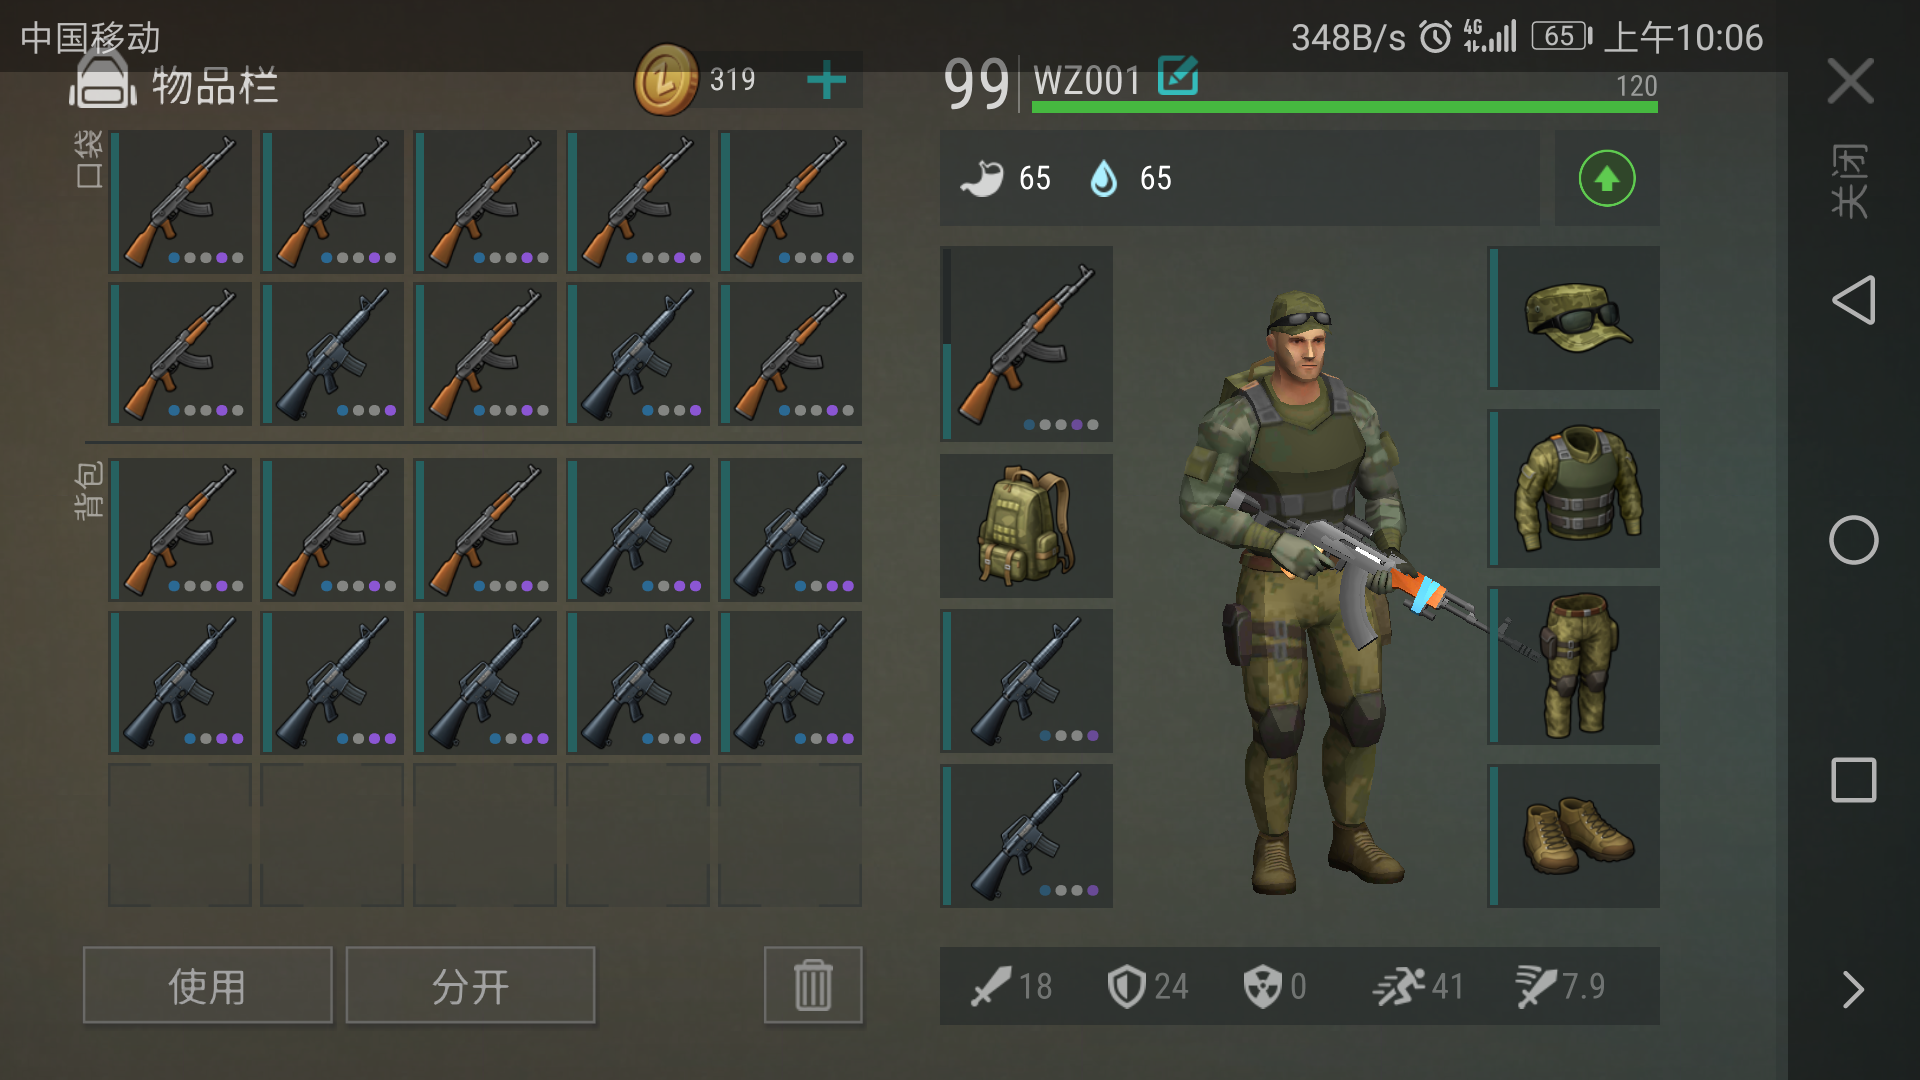This screenshot has width=1920, height=1080.
Task: Select the first empty backpack slot
Action: pyautogui.click(x=180, y=835)
